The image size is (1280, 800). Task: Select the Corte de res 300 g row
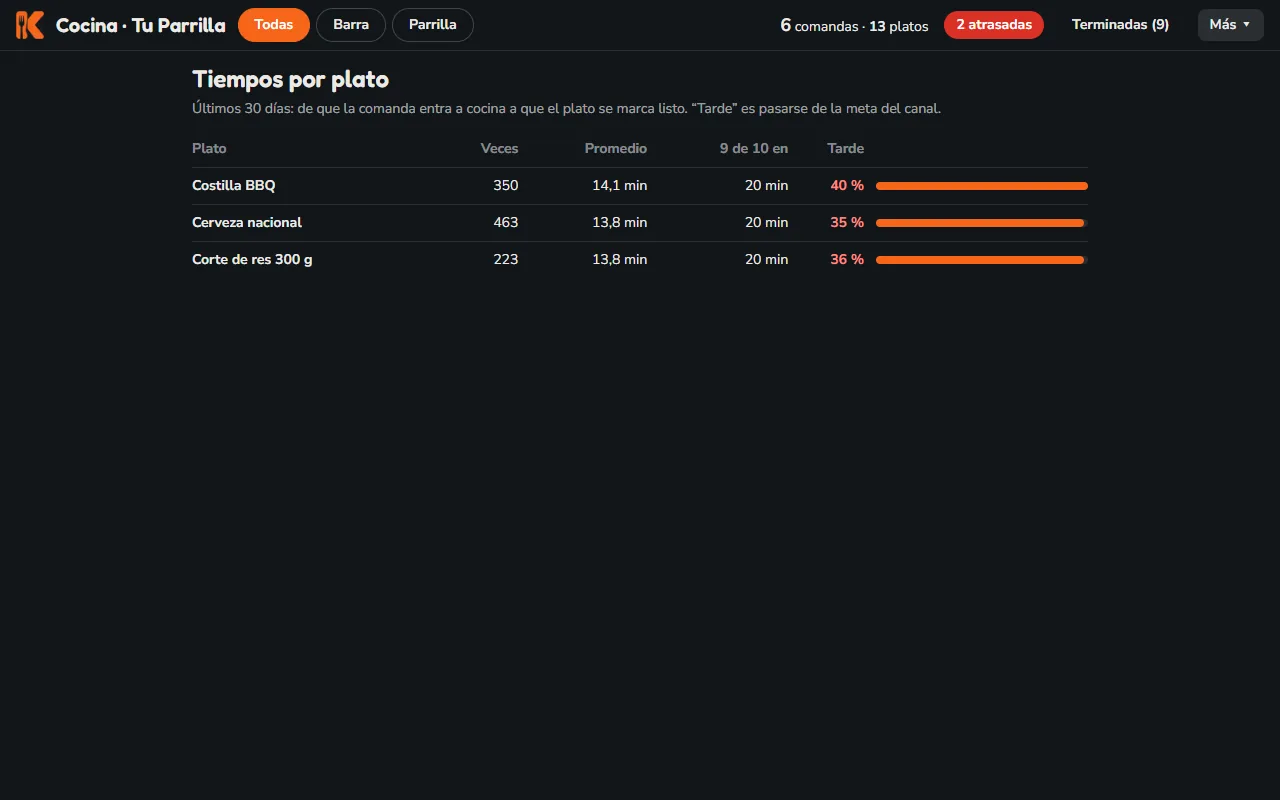[x=640, y=260]
